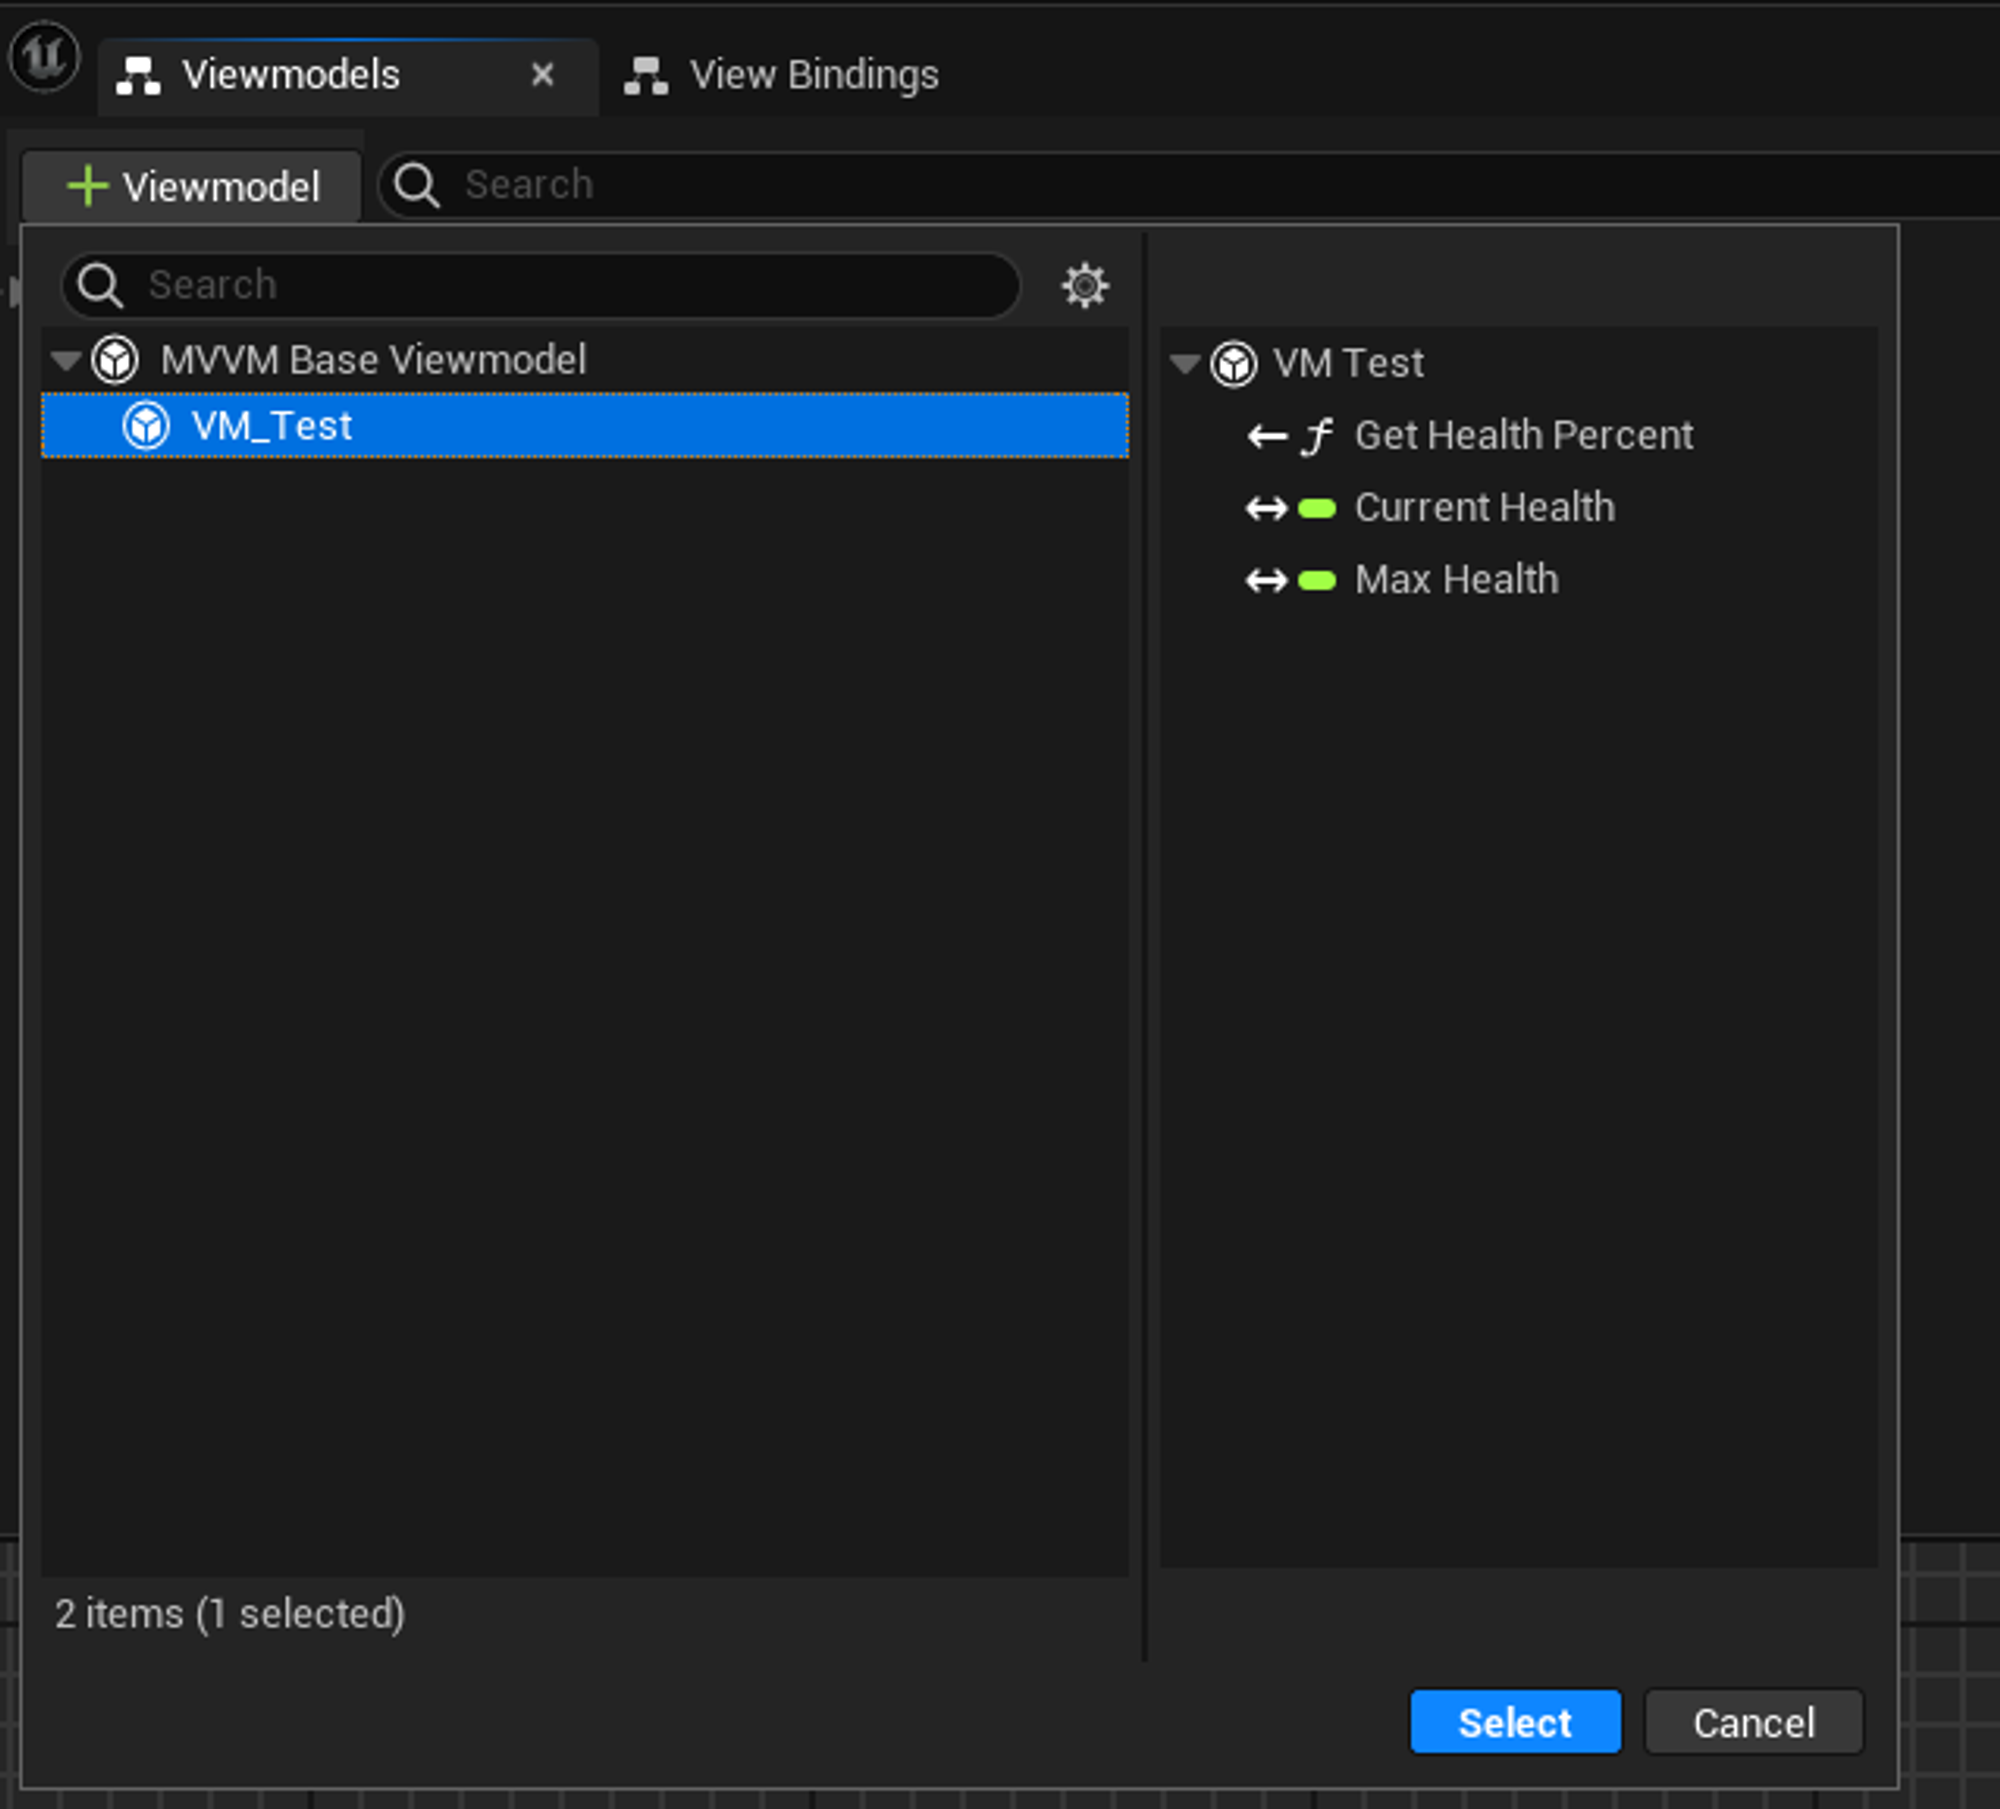Click the VM Test header class icon

tap(1233, 364)
